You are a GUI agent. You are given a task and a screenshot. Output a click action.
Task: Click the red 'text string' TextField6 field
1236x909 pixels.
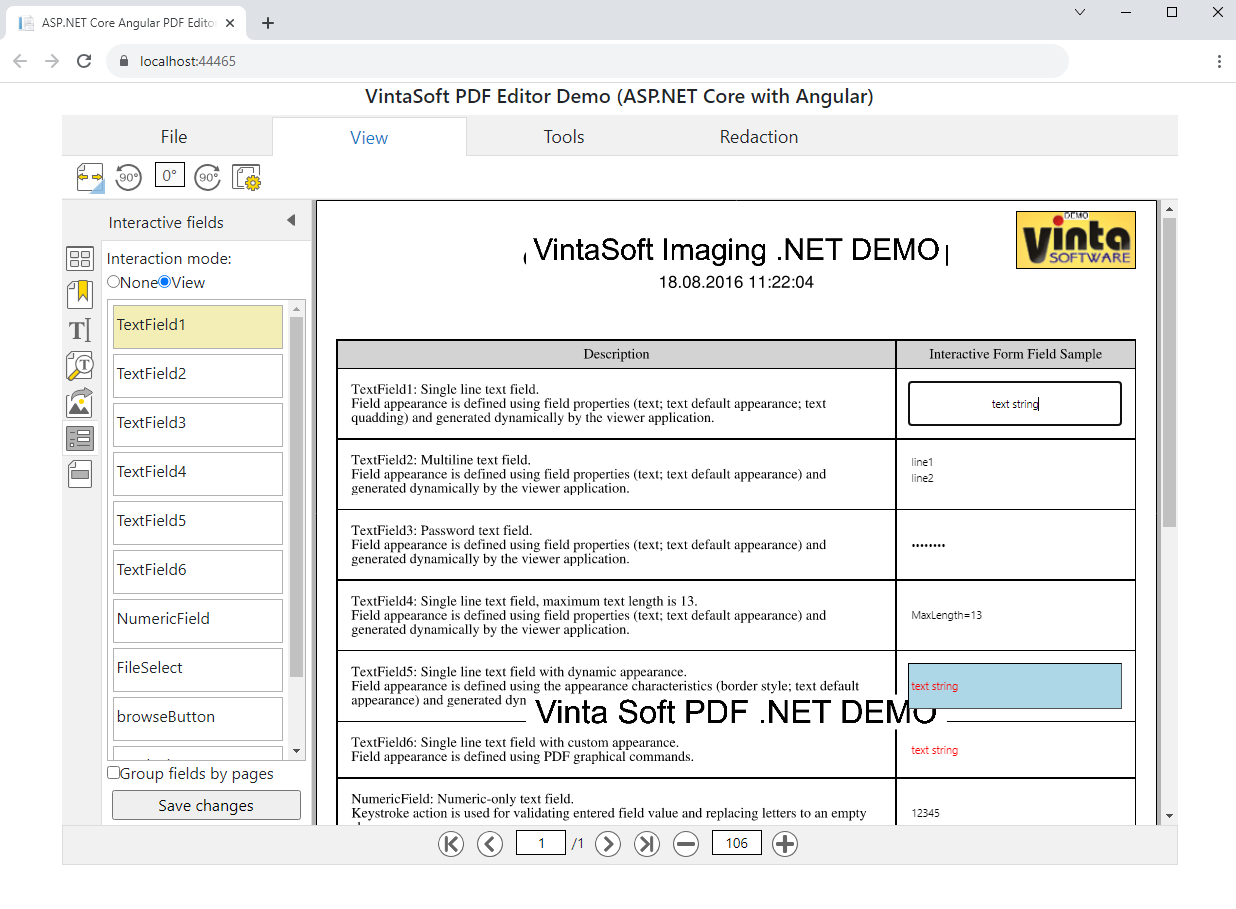click(x=1015, y=750)
